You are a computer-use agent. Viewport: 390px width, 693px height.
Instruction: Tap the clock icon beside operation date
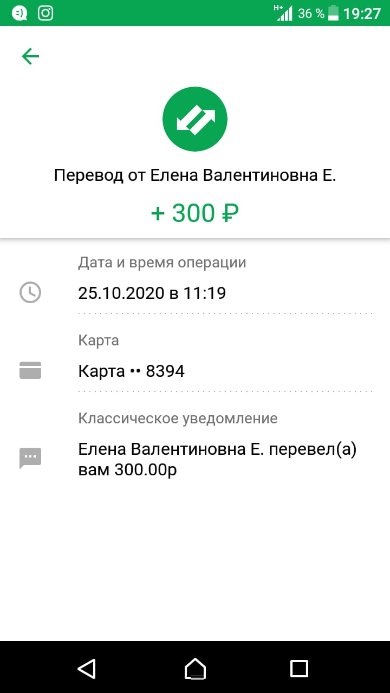pos(30,293)
